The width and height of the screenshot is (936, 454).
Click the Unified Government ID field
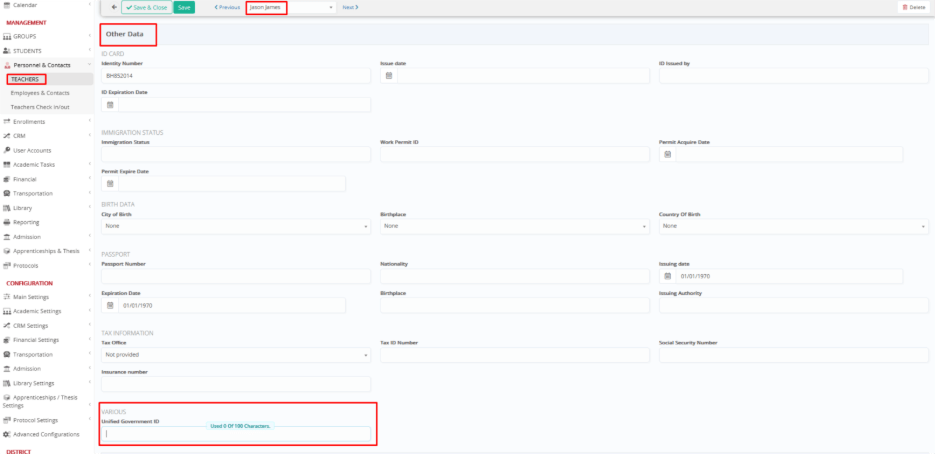click(236, 435)
